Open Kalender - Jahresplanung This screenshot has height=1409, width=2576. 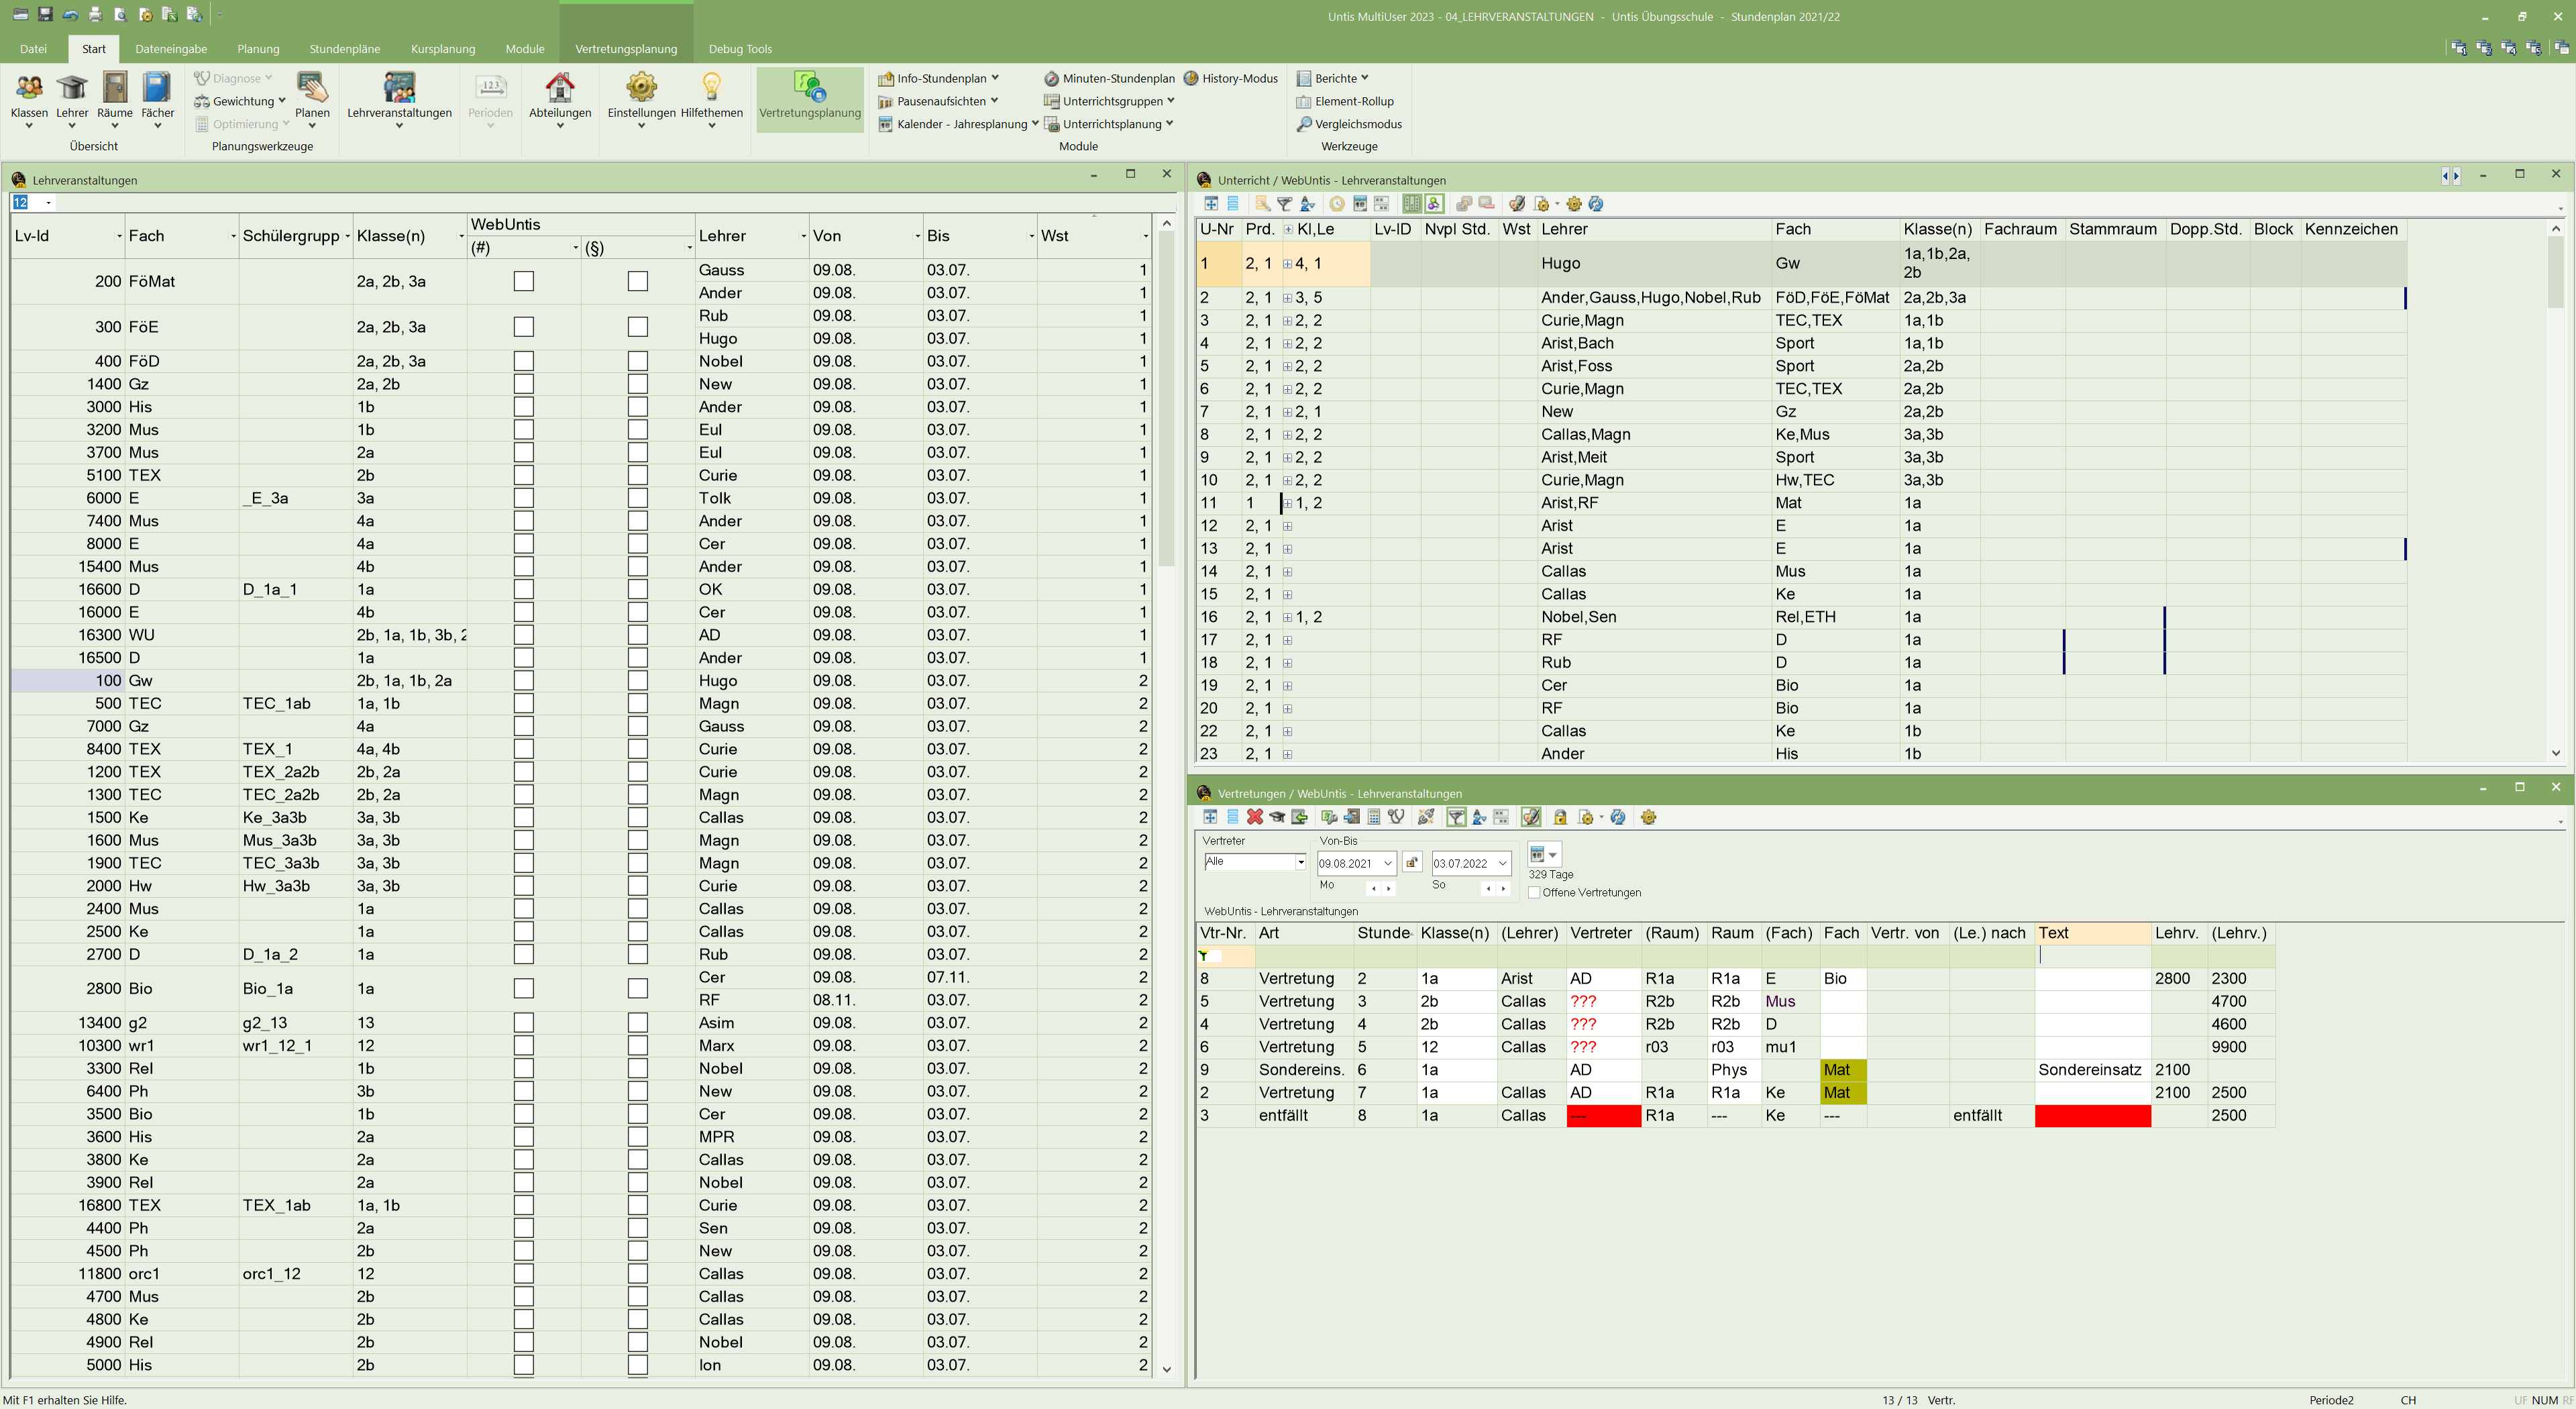[958, 124]
